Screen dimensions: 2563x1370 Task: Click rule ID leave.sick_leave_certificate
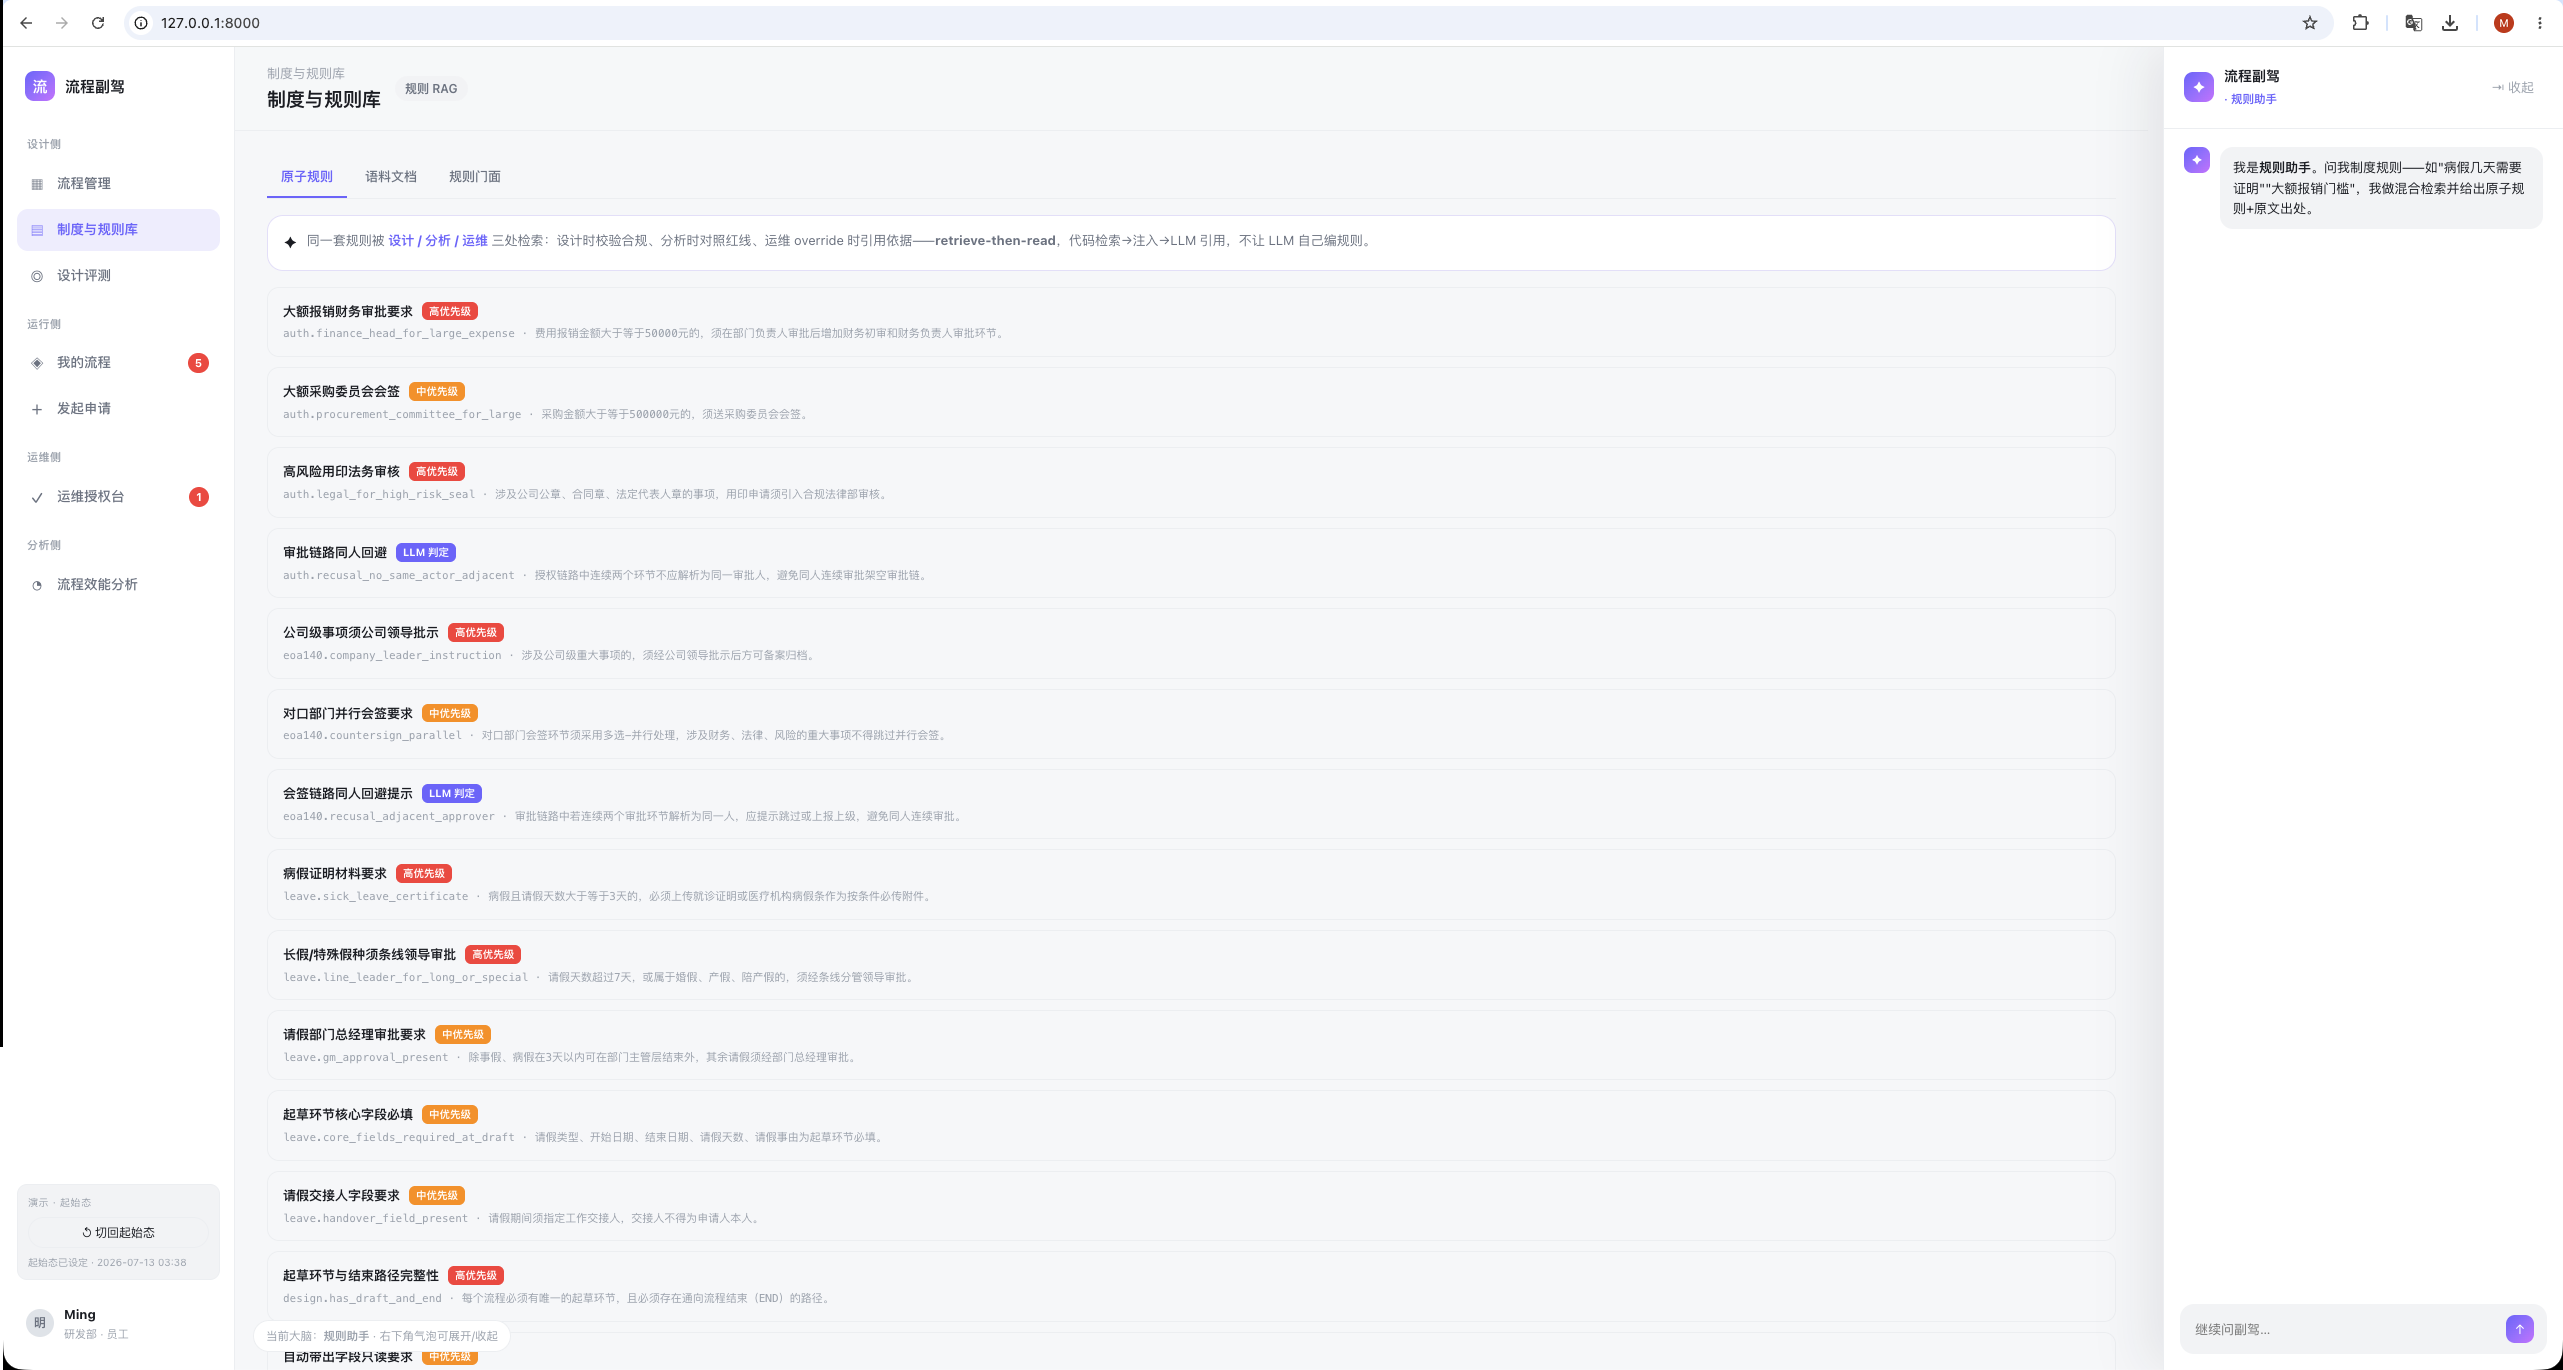click(376, 897)
